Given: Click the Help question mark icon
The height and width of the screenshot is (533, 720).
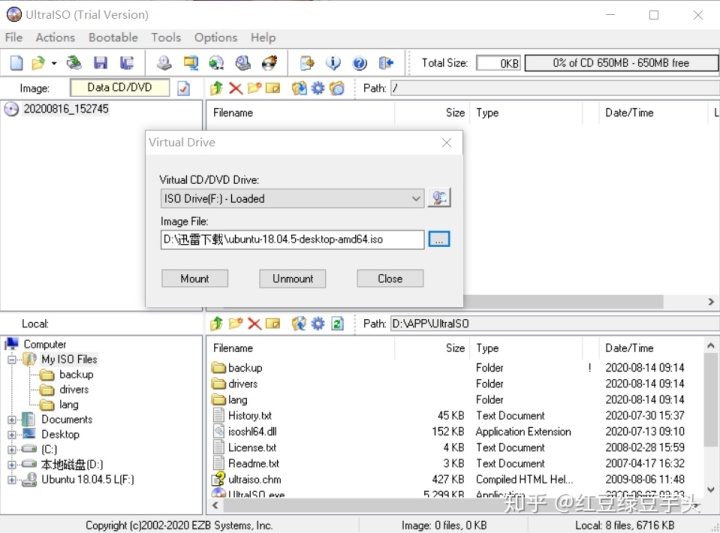Looking at the screenshot, I should (x=360, y=63).
